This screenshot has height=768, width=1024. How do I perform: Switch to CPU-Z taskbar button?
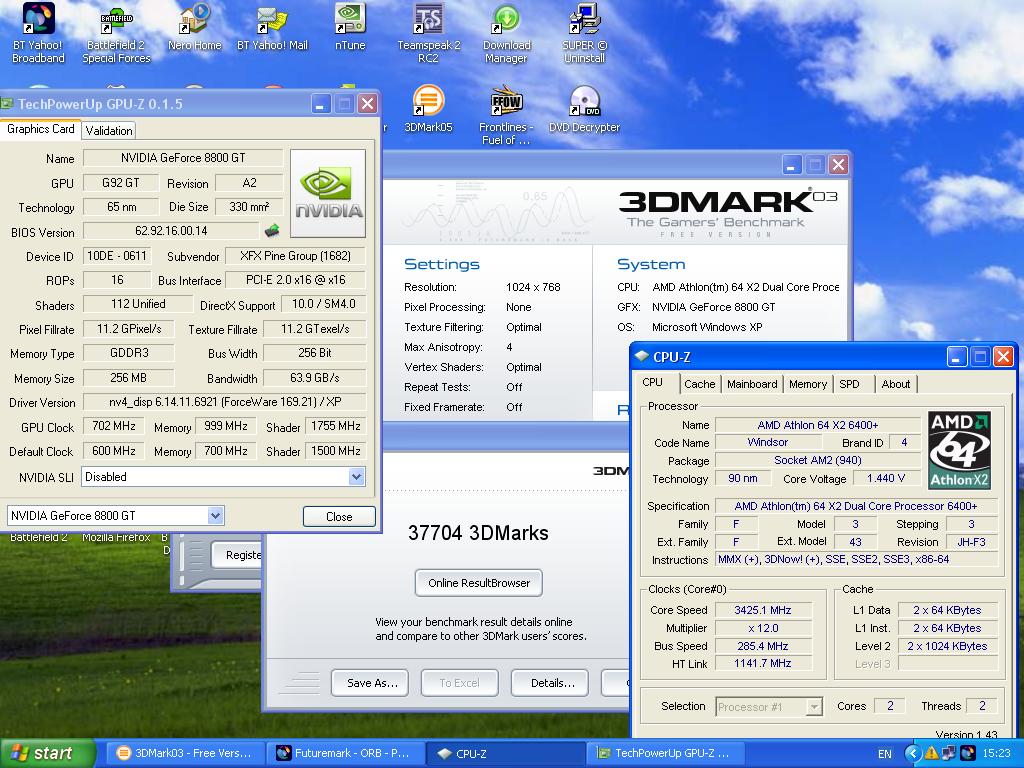tap(505, 753)
